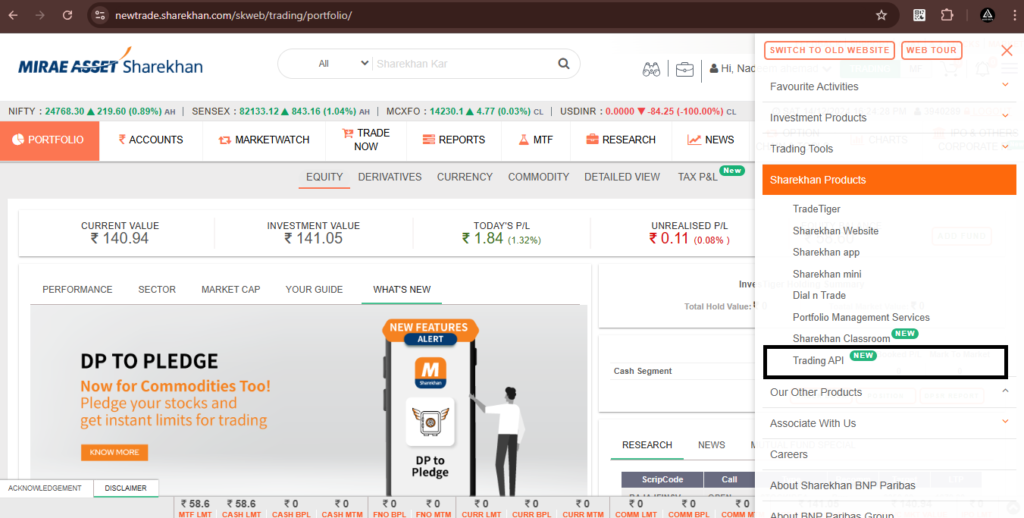Viewport: 1024px width, 518px height.
Task: Open the Accounts nav item
Action: point(150,140)
